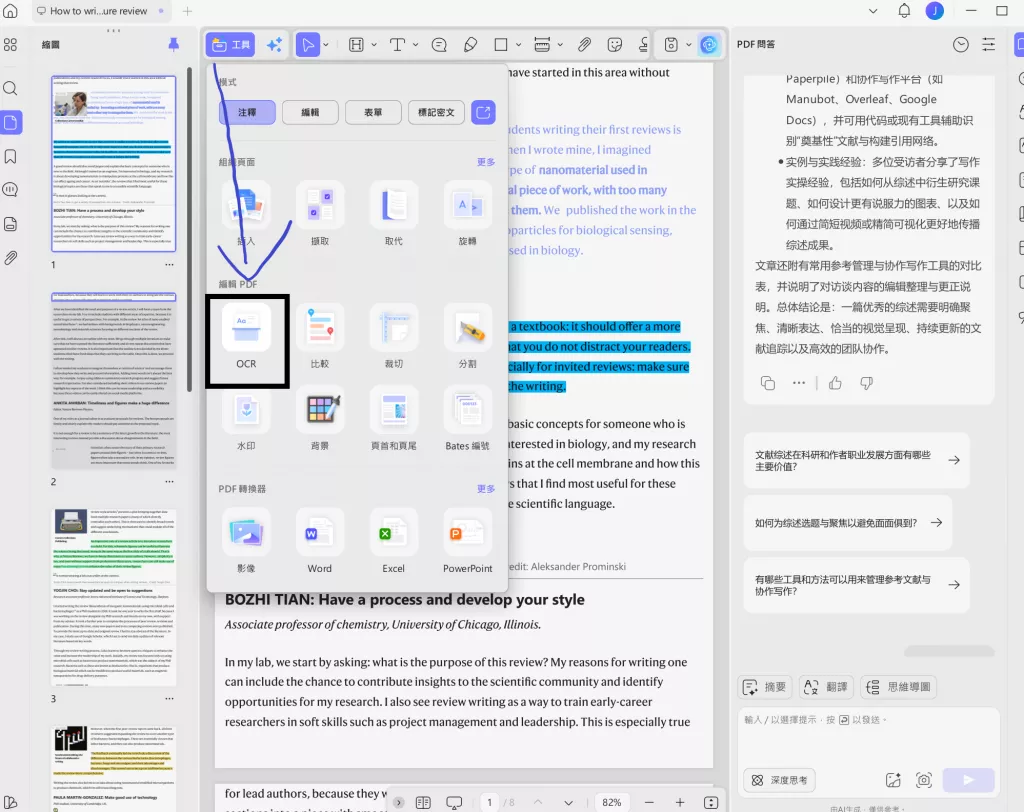Expand the save button dropdown
Screen dimensions: 1024x812
(x=688, y=44)
